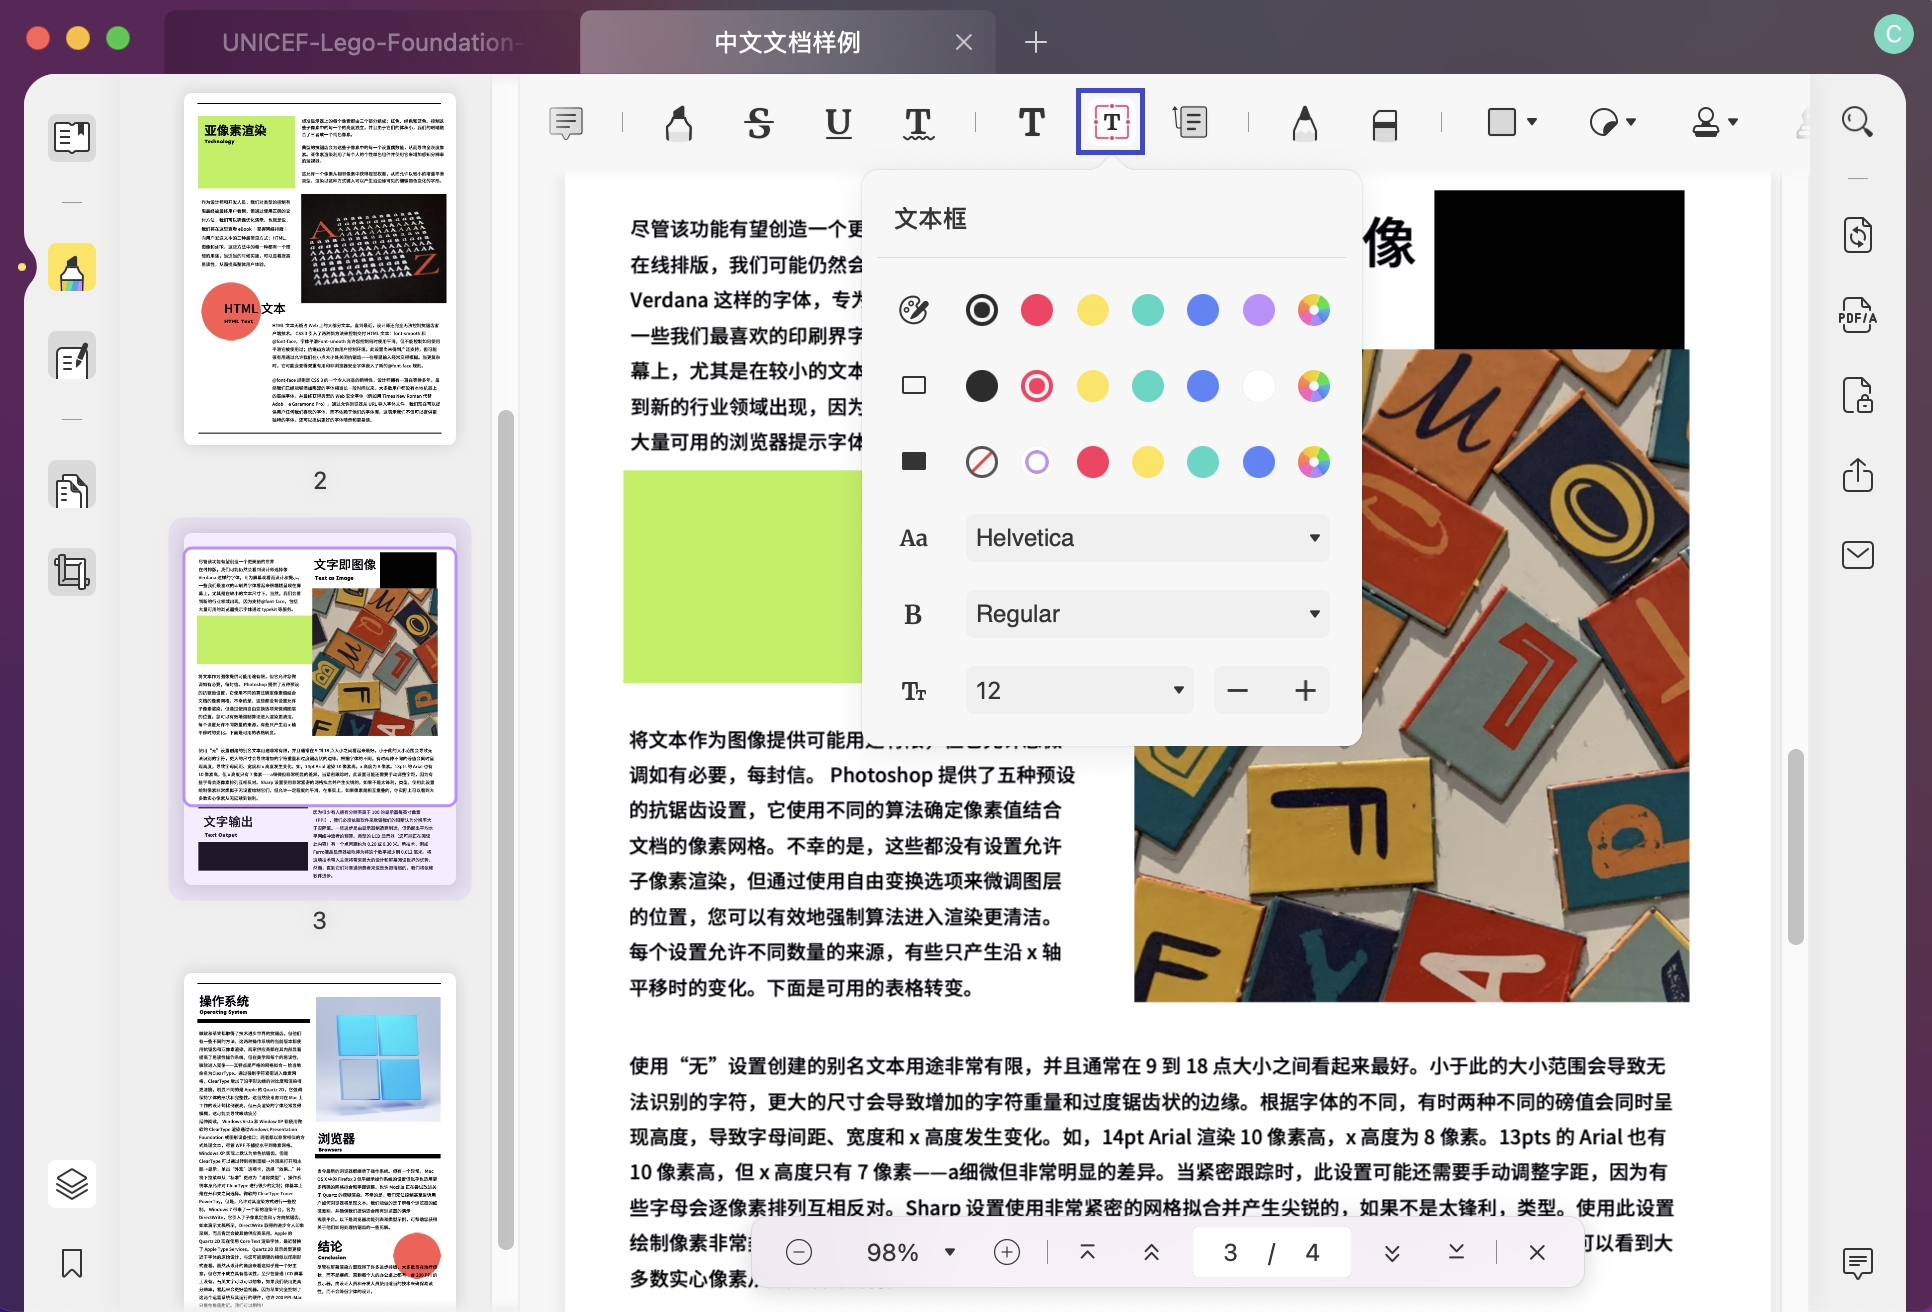Select the squiggly underline tool
This screenshot has height=1312, width=1932.
coord(918,122)
